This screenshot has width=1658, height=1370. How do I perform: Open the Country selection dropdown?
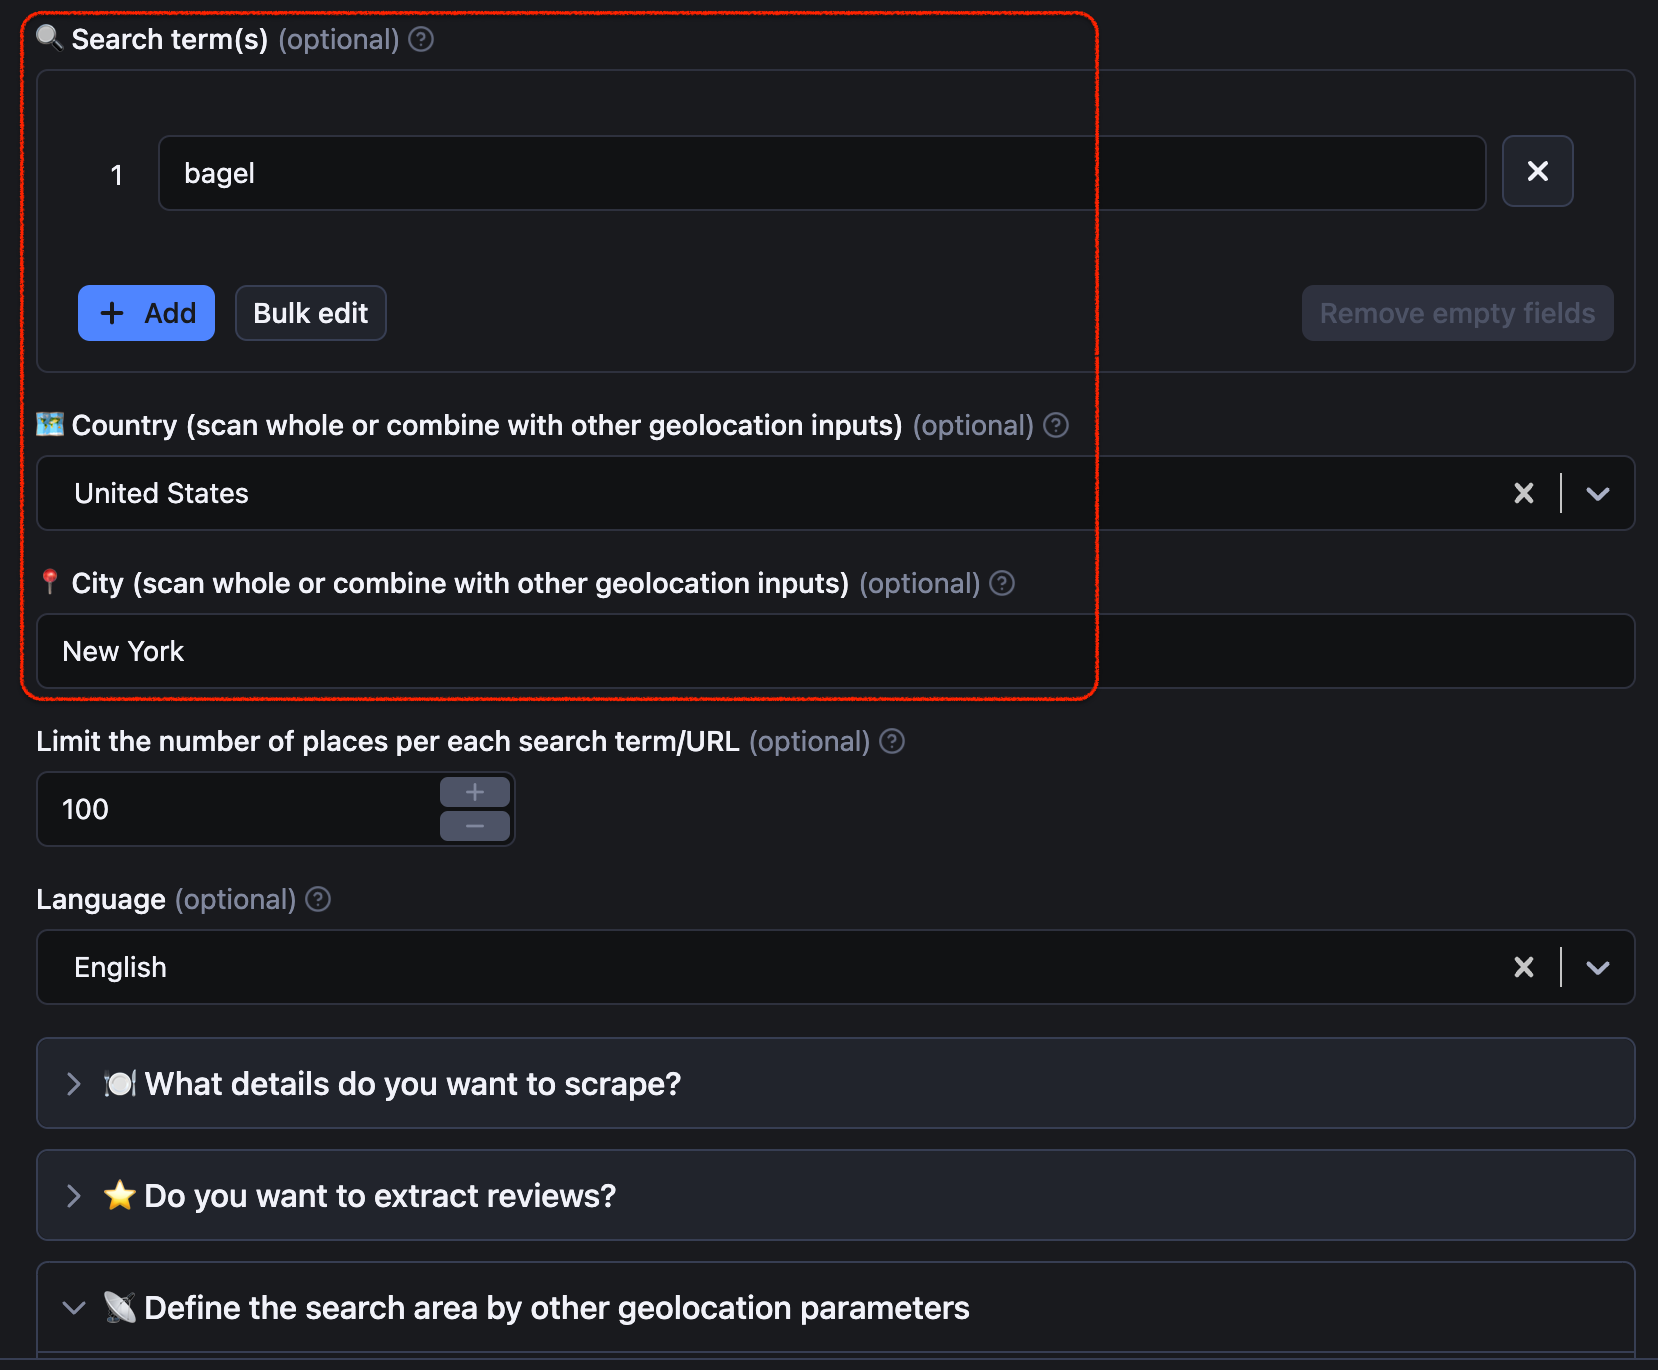pyautogui.click(x=1597, y=493)
